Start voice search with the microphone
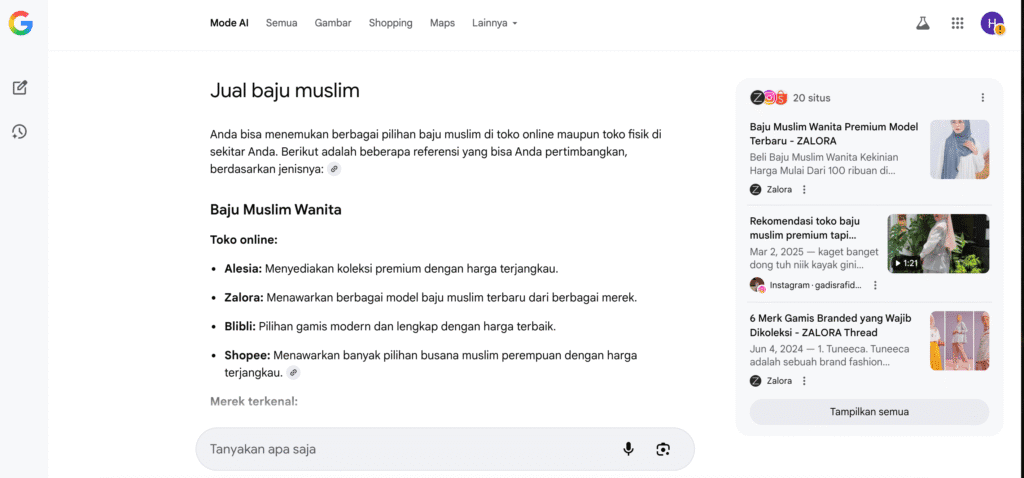 (628, 449)
